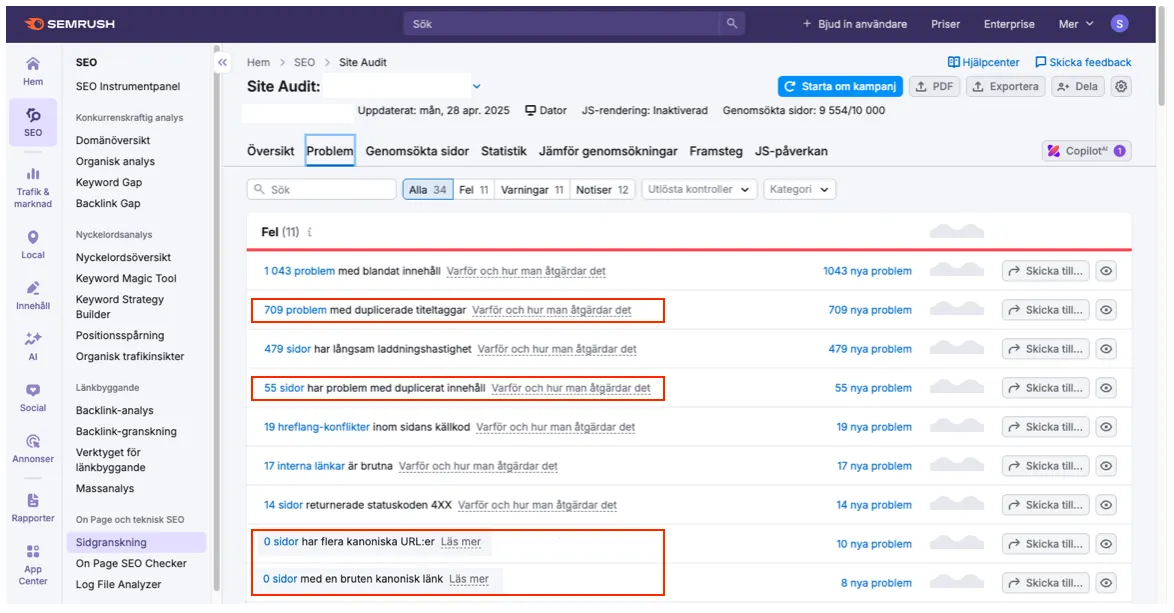Open Social in left rail

tap(33, 397)
